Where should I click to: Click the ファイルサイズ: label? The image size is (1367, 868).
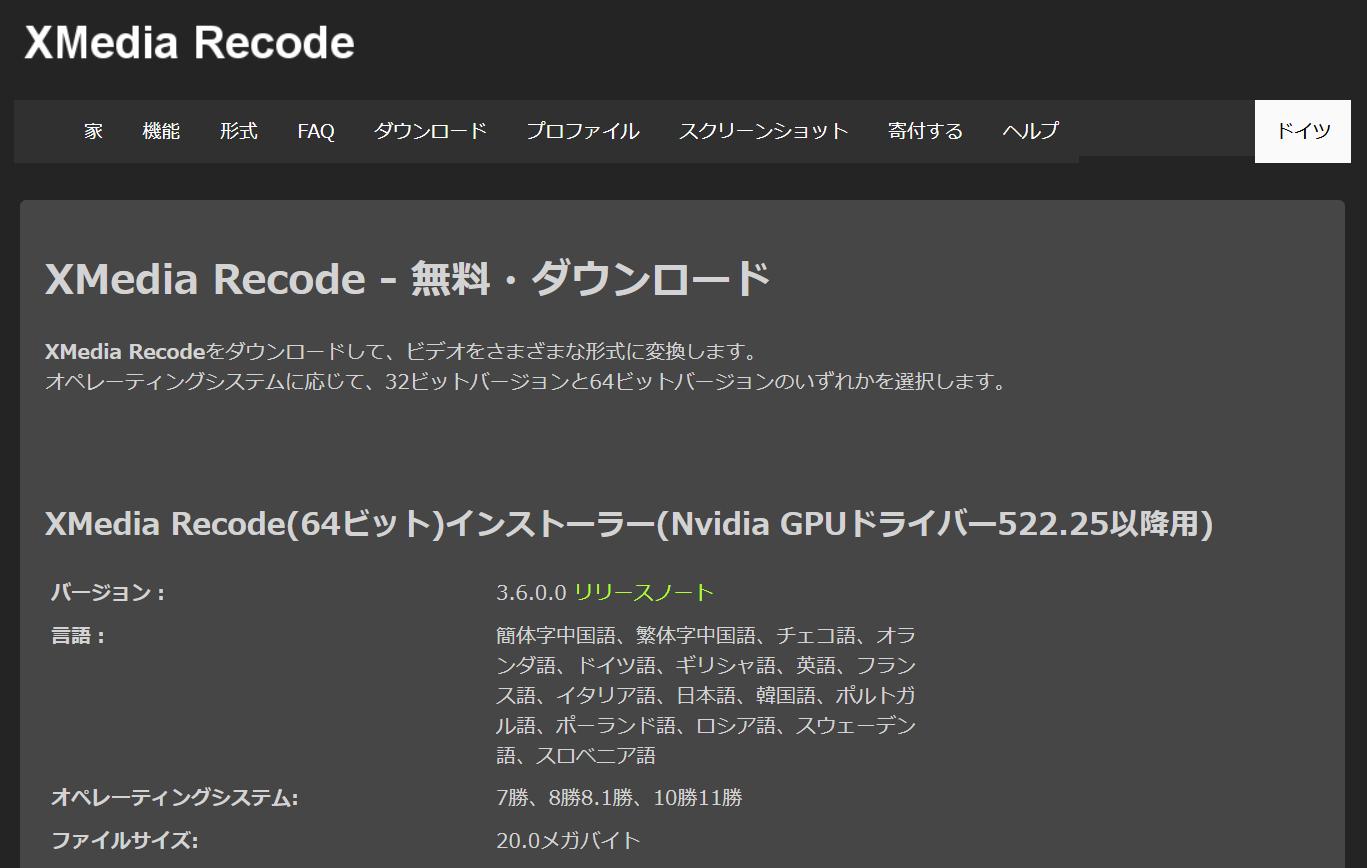click(125, 841)
